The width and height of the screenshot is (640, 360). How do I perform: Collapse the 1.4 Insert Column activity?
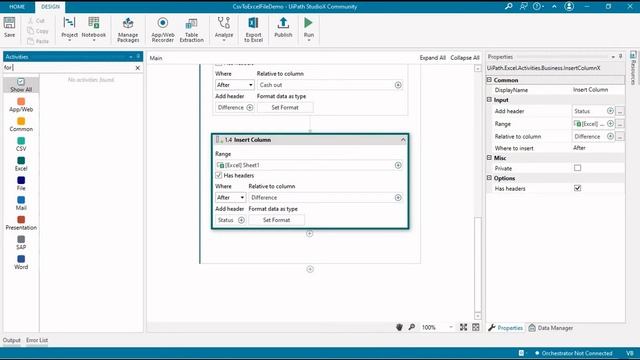pos(403,140)
